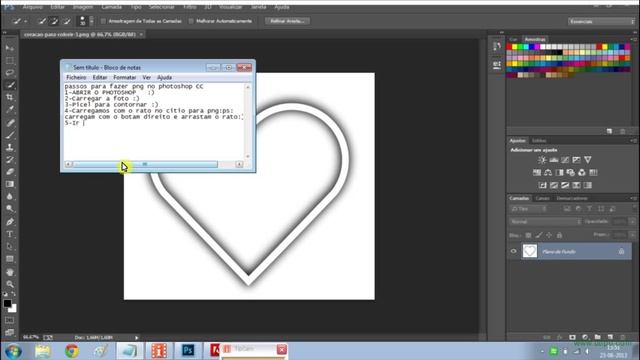Select the Hand tool
Image resolution: width=640 pixels, height=360 pixels.
click(x=10, y=272)
